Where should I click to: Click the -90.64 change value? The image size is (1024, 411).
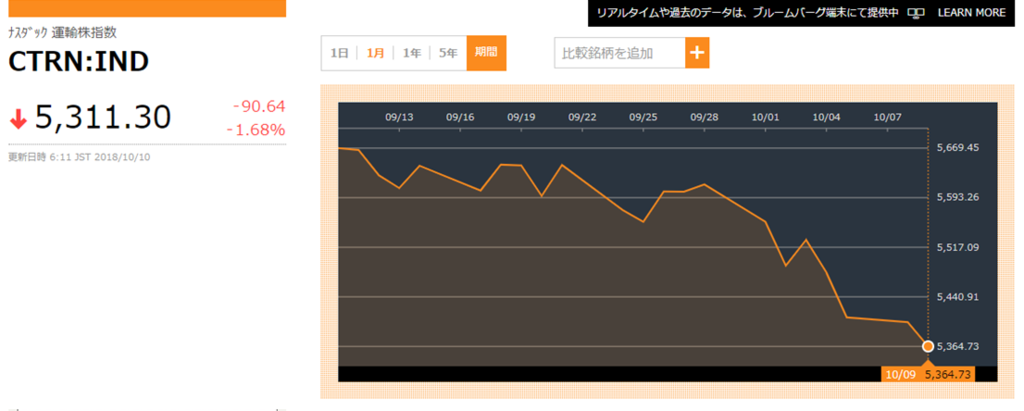pos(259,107)
